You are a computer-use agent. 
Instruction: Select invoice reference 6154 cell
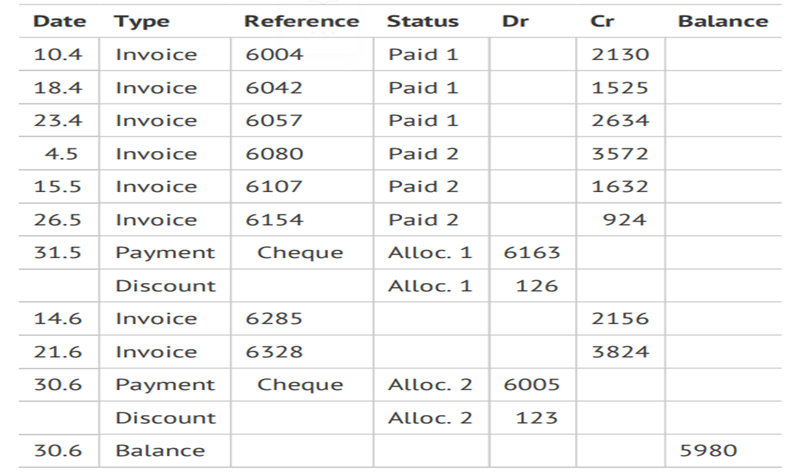[x=274, y=220]
